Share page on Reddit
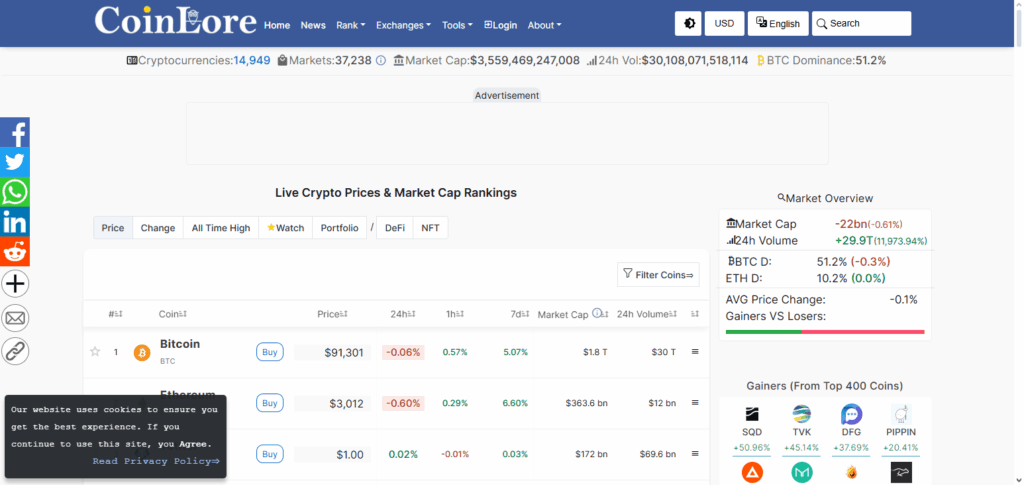The image size is (1024, 485). tap(14, 252)
